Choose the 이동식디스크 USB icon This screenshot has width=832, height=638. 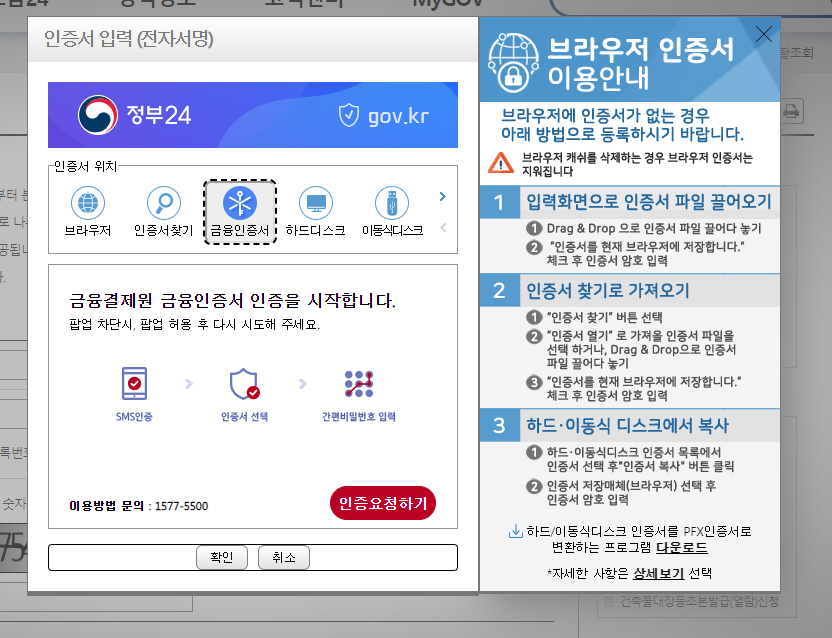[392, 203]
